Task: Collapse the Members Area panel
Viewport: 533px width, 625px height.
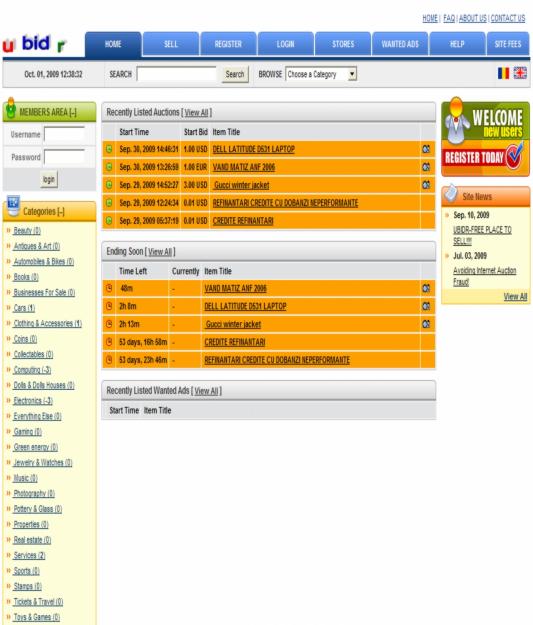Action: 73,112
